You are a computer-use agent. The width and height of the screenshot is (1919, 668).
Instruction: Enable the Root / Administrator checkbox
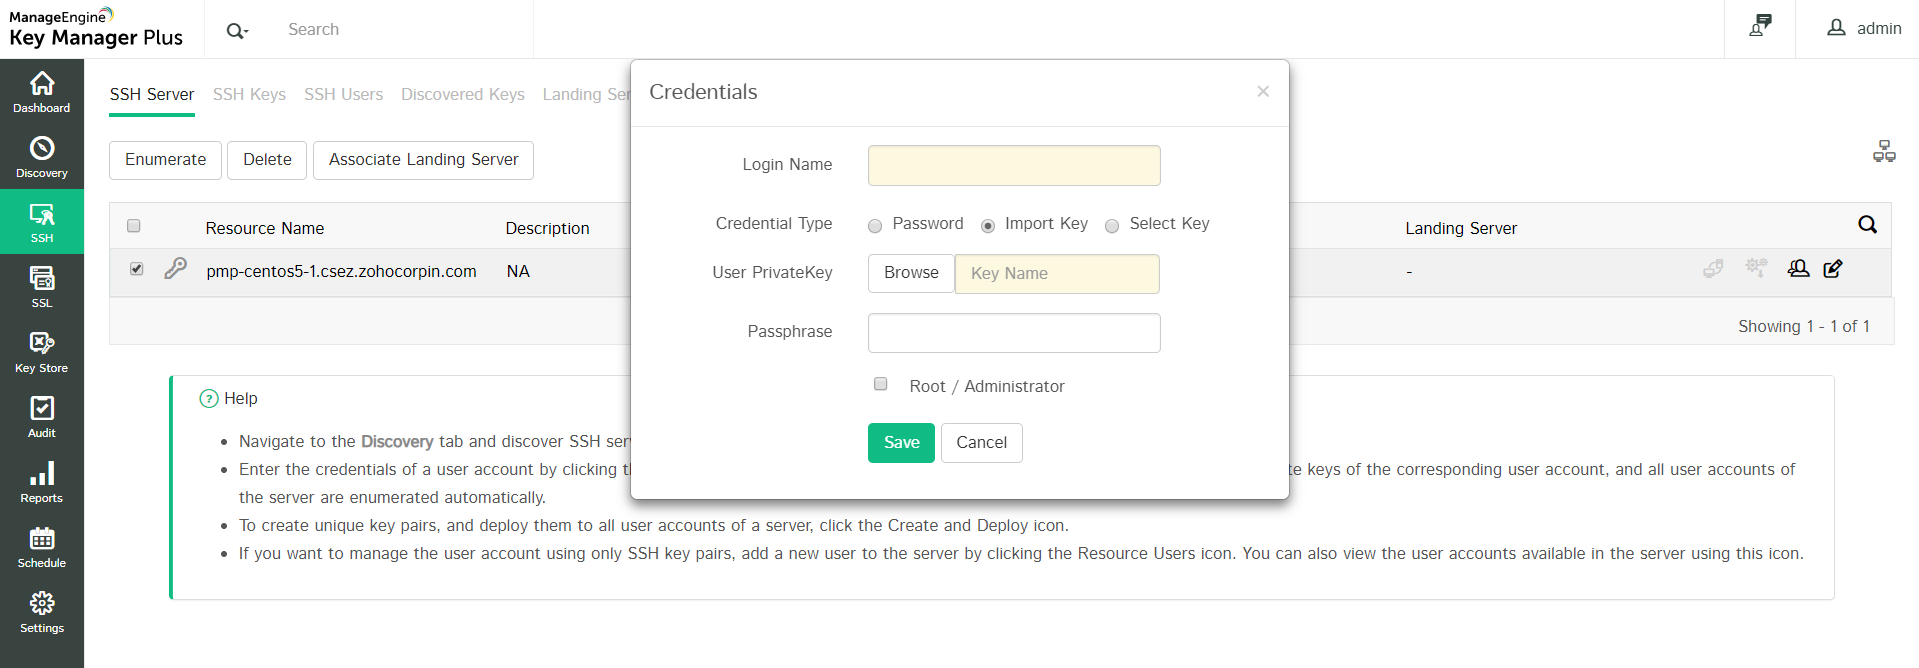click(x=881, y=384)
